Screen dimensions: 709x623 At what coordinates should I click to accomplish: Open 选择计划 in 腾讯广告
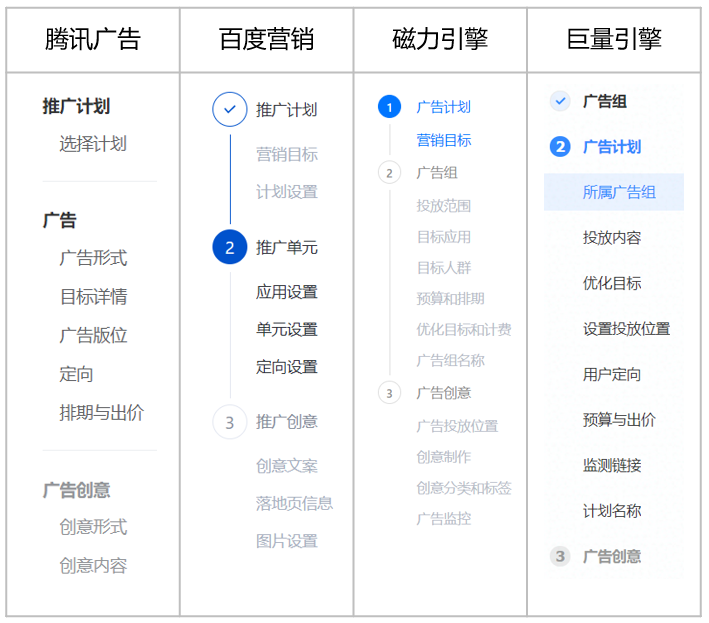93,144
